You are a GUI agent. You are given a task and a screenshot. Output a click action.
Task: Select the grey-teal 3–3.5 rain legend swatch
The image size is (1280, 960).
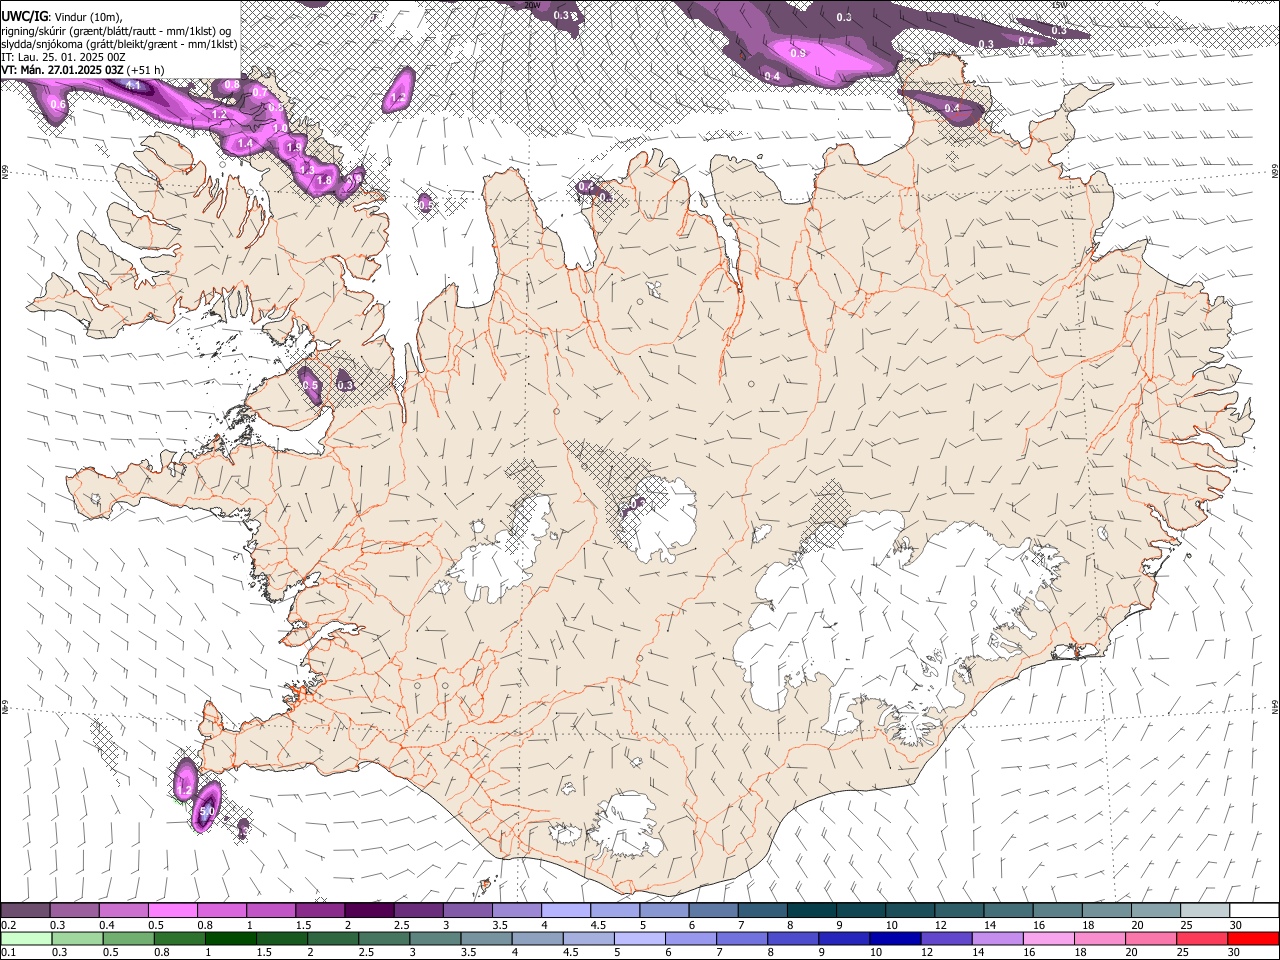click(435, 938)
